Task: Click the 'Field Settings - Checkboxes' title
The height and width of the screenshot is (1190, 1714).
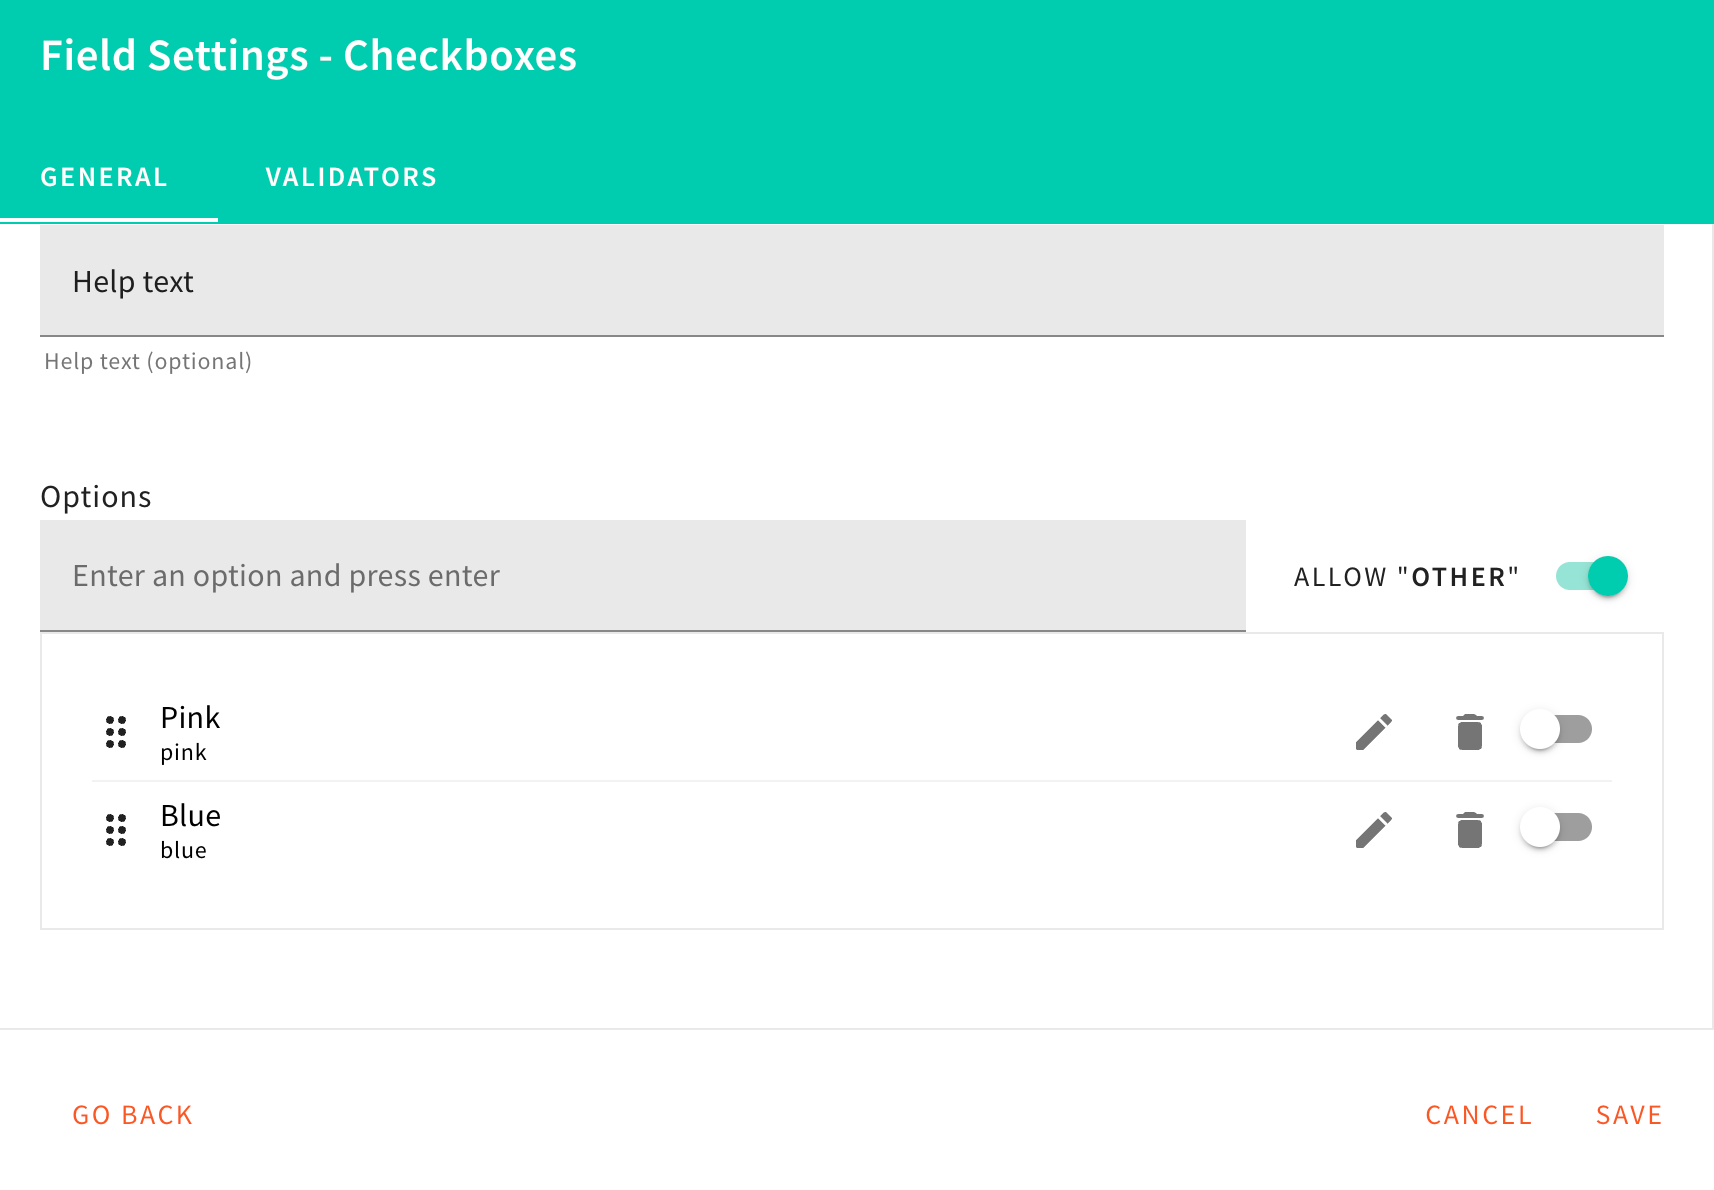Action: [308, 56]
